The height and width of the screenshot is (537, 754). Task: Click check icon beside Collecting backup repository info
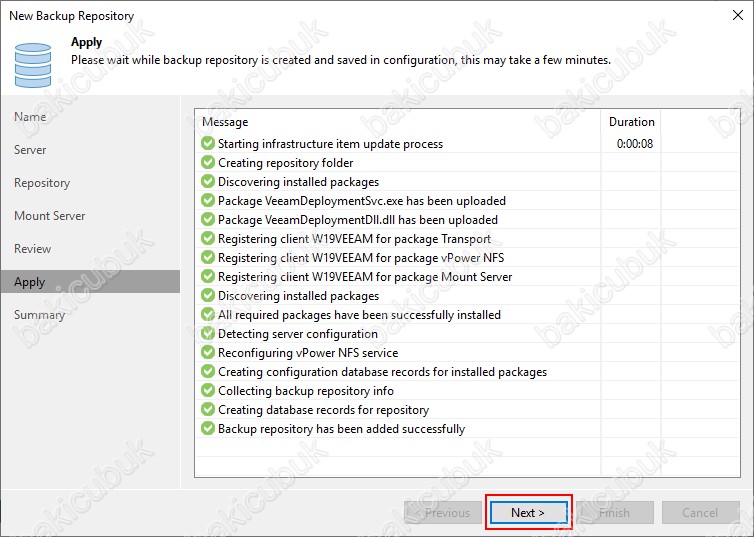pos(208,390)
